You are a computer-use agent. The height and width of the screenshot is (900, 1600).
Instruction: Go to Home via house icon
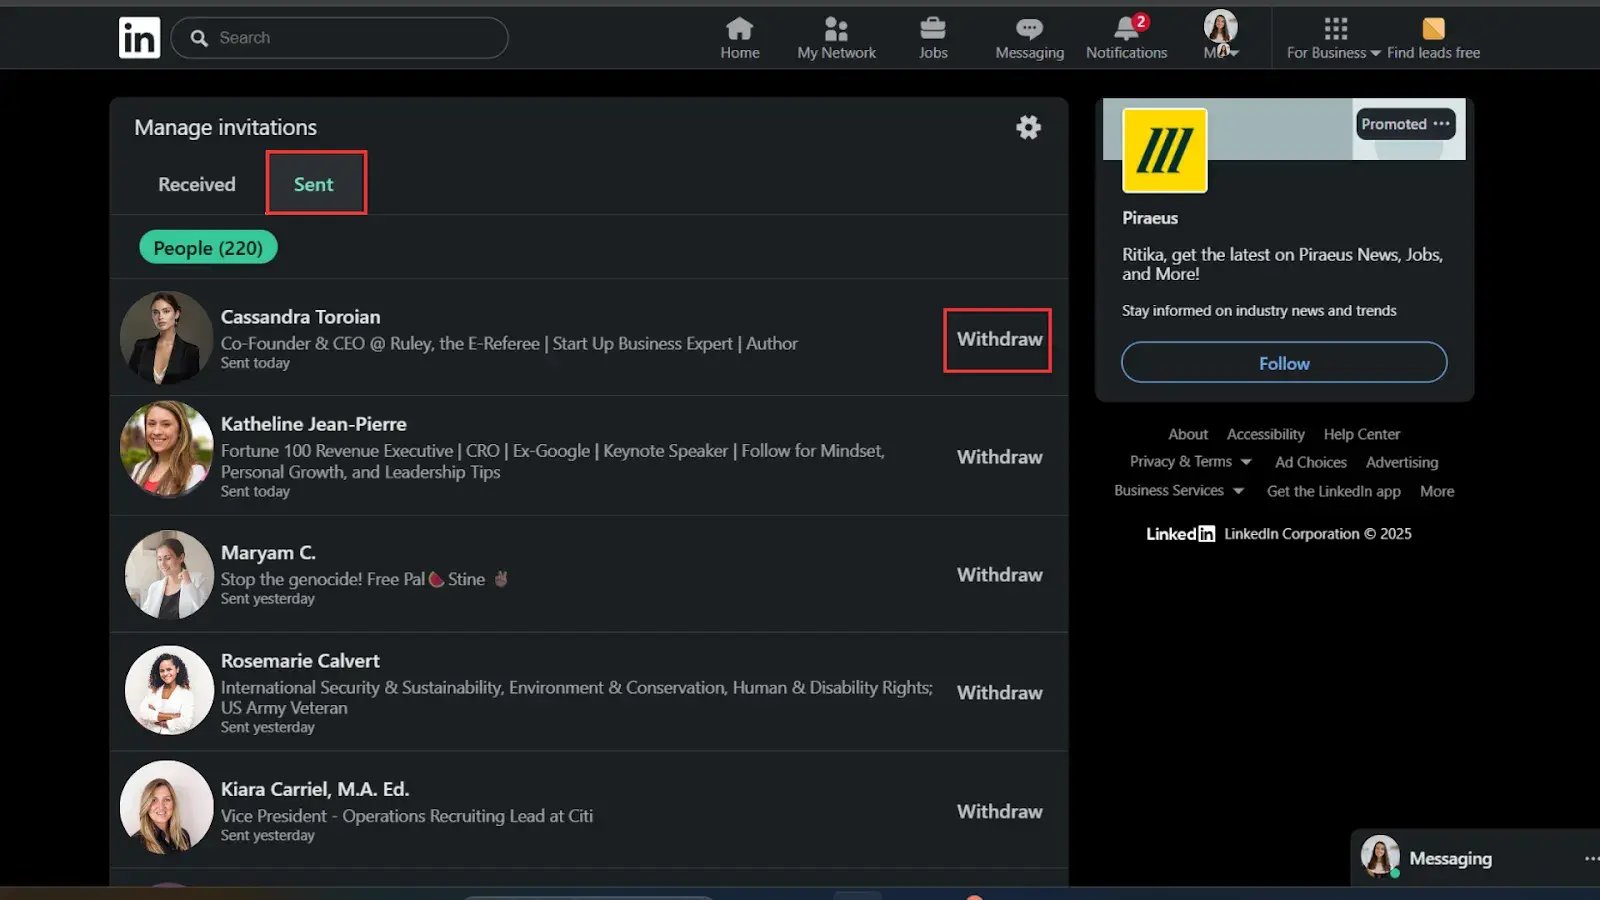pyautogui.click(x=739, y=29)
